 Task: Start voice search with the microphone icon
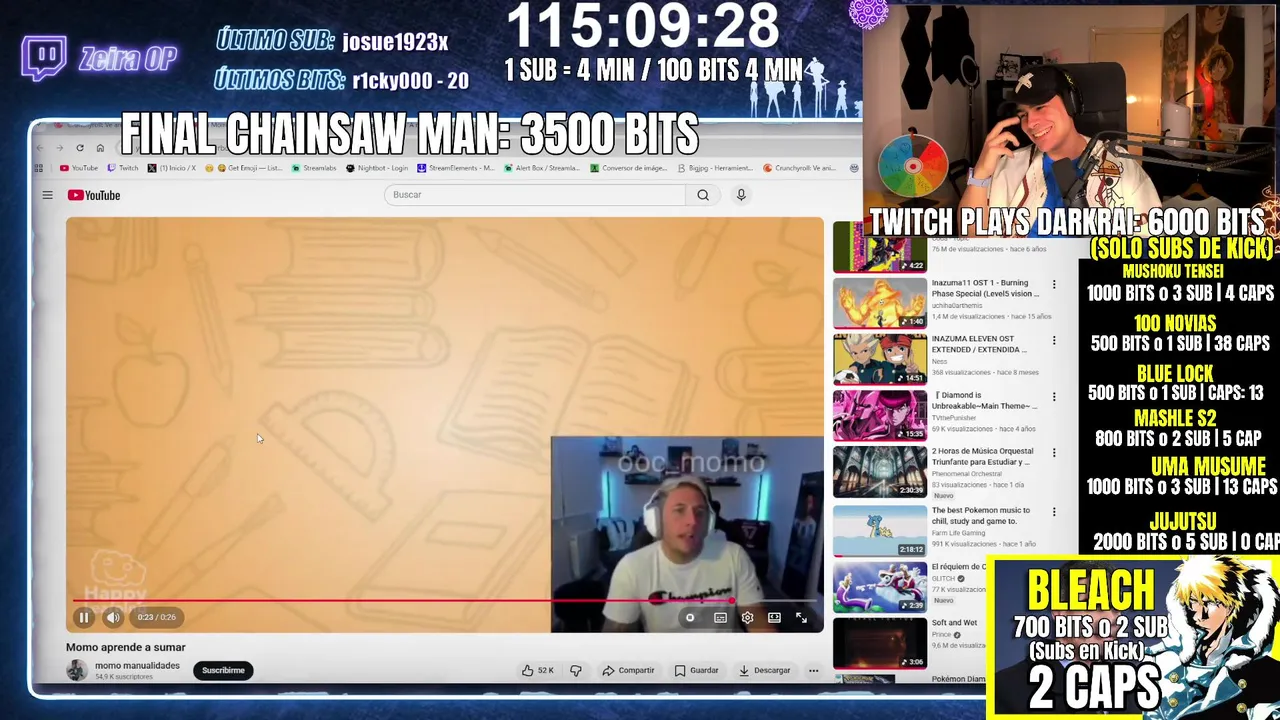(x=741, y=195)
